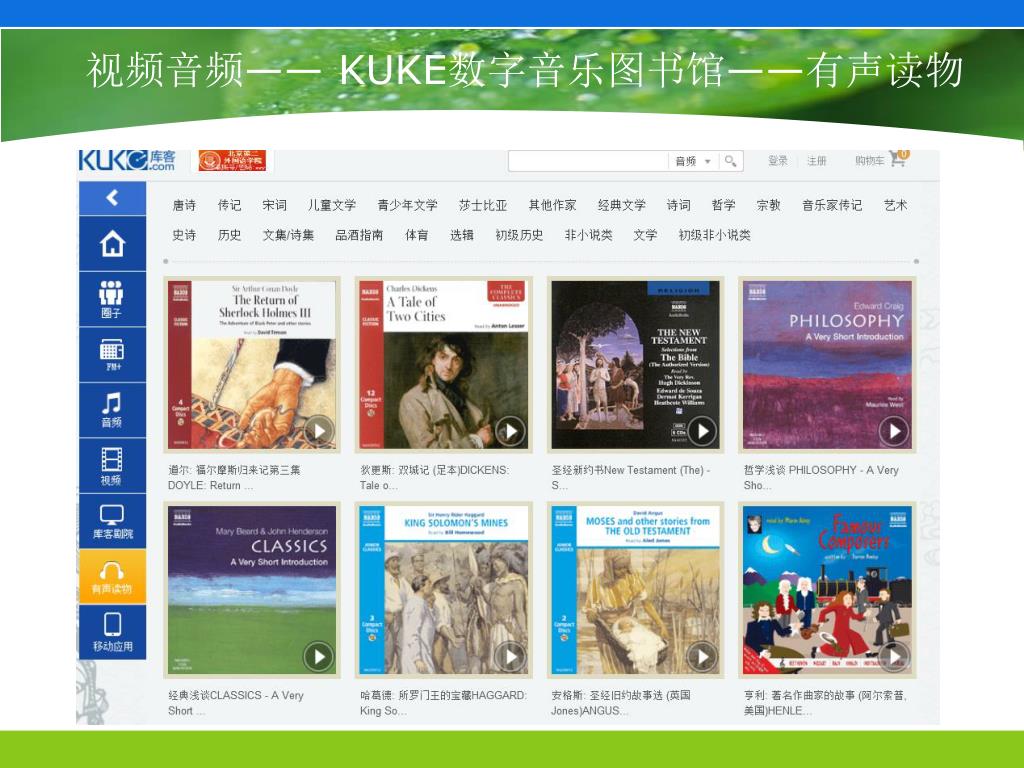This screenshot has width=1024, height=768.
Task: Select the 初级历史 category
Action: [519, 235]
